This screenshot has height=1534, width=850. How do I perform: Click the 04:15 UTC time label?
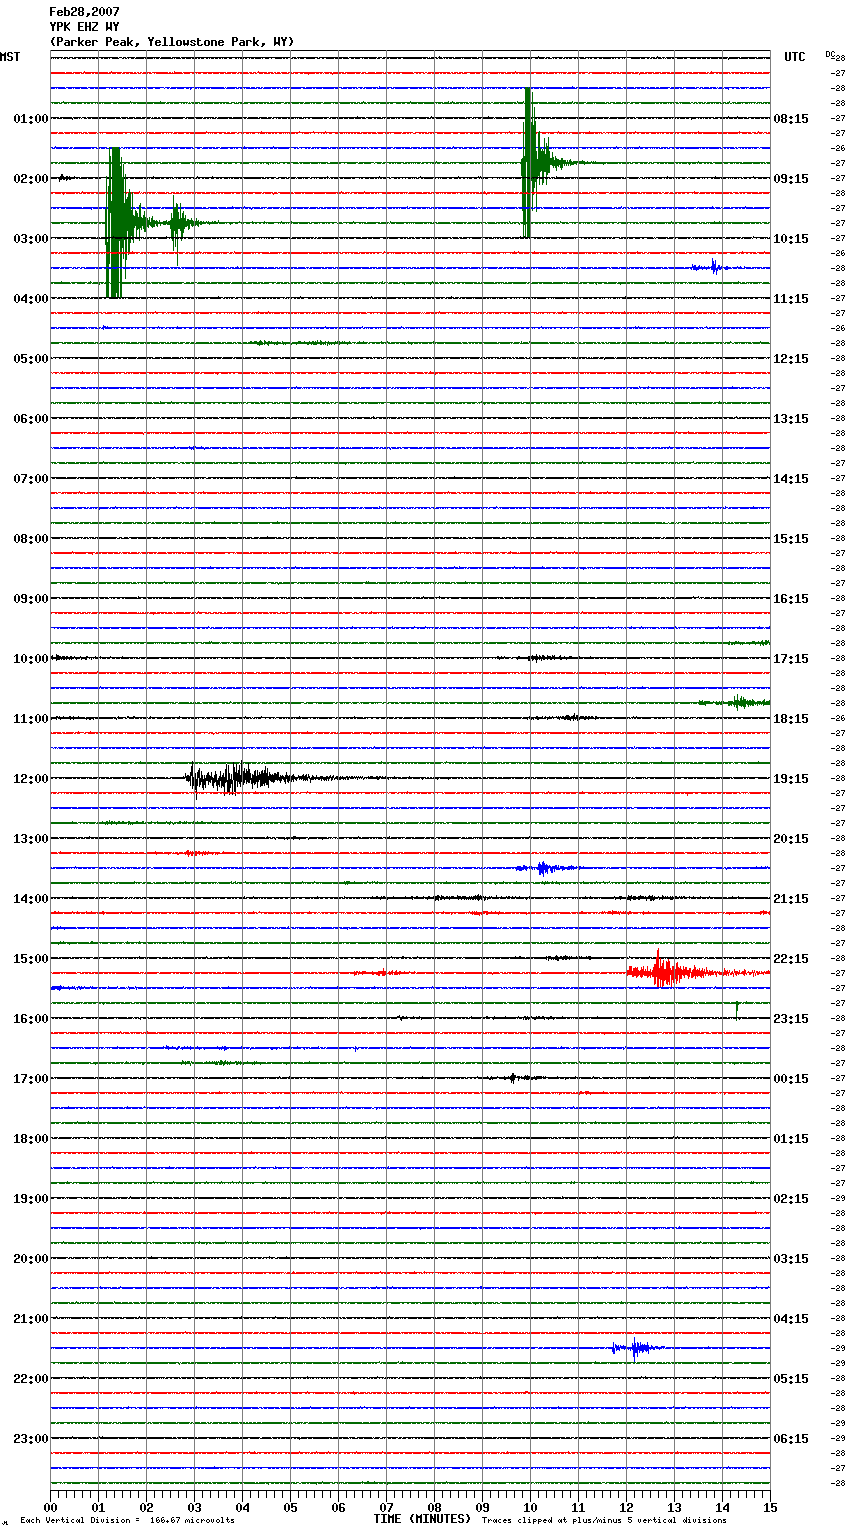point(791,1319)
